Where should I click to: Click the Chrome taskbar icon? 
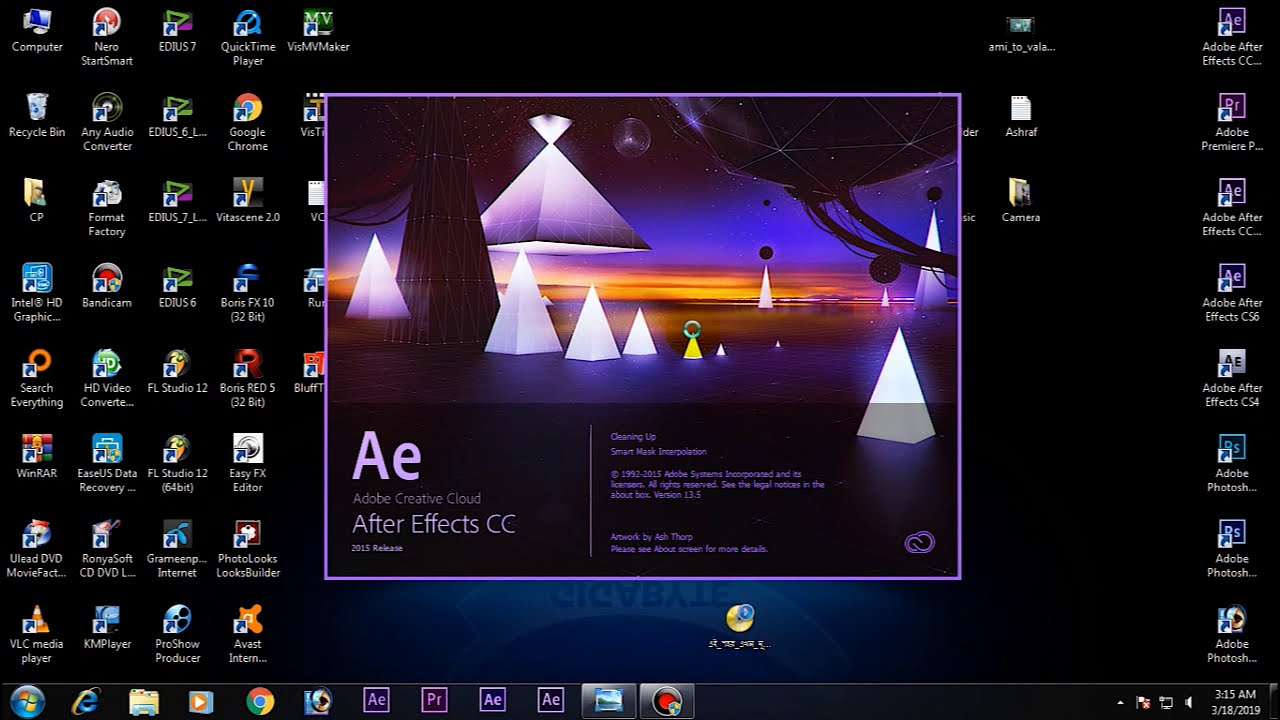(x=260, y=701)
